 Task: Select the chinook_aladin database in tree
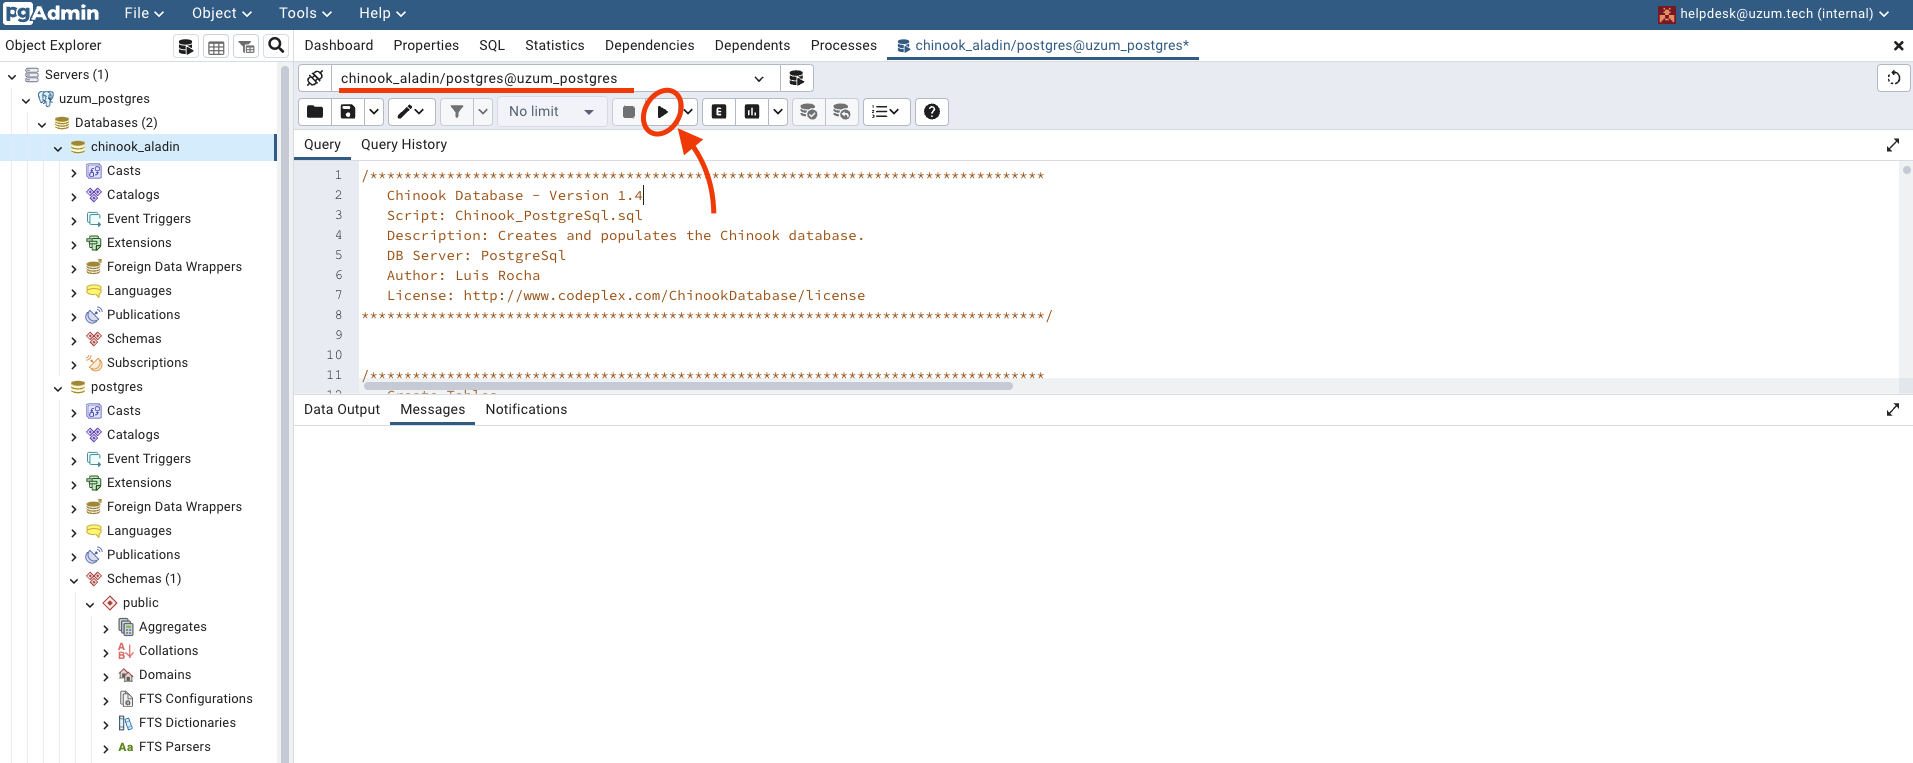tap(135, 147)
